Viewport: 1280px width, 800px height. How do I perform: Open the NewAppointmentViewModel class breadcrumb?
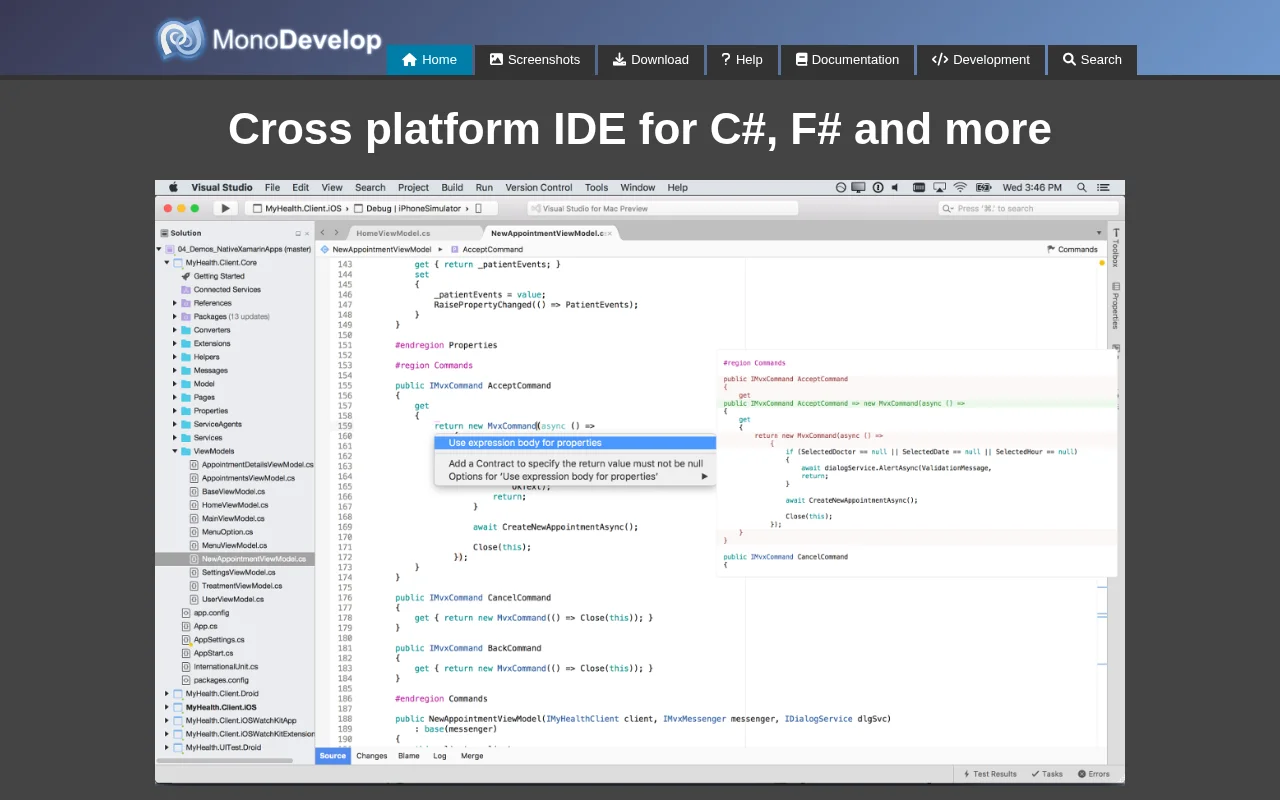point(375,249)
